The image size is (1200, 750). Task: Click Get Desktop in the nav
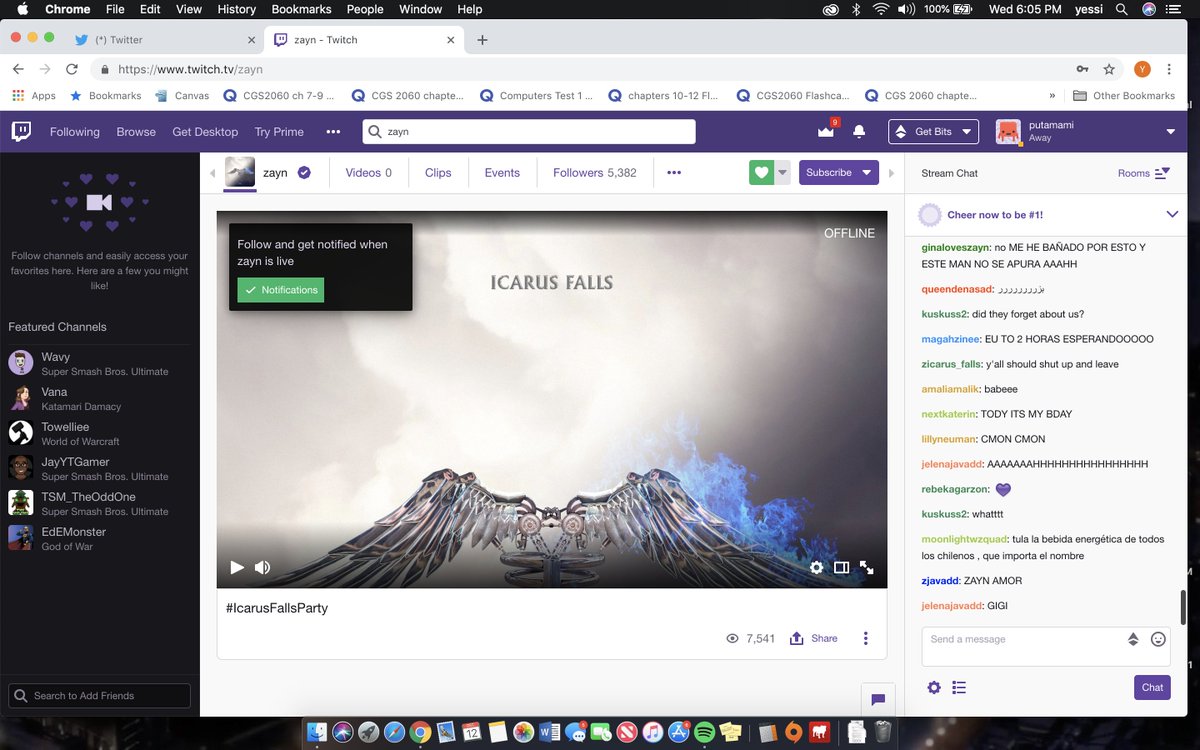point(205,131)
